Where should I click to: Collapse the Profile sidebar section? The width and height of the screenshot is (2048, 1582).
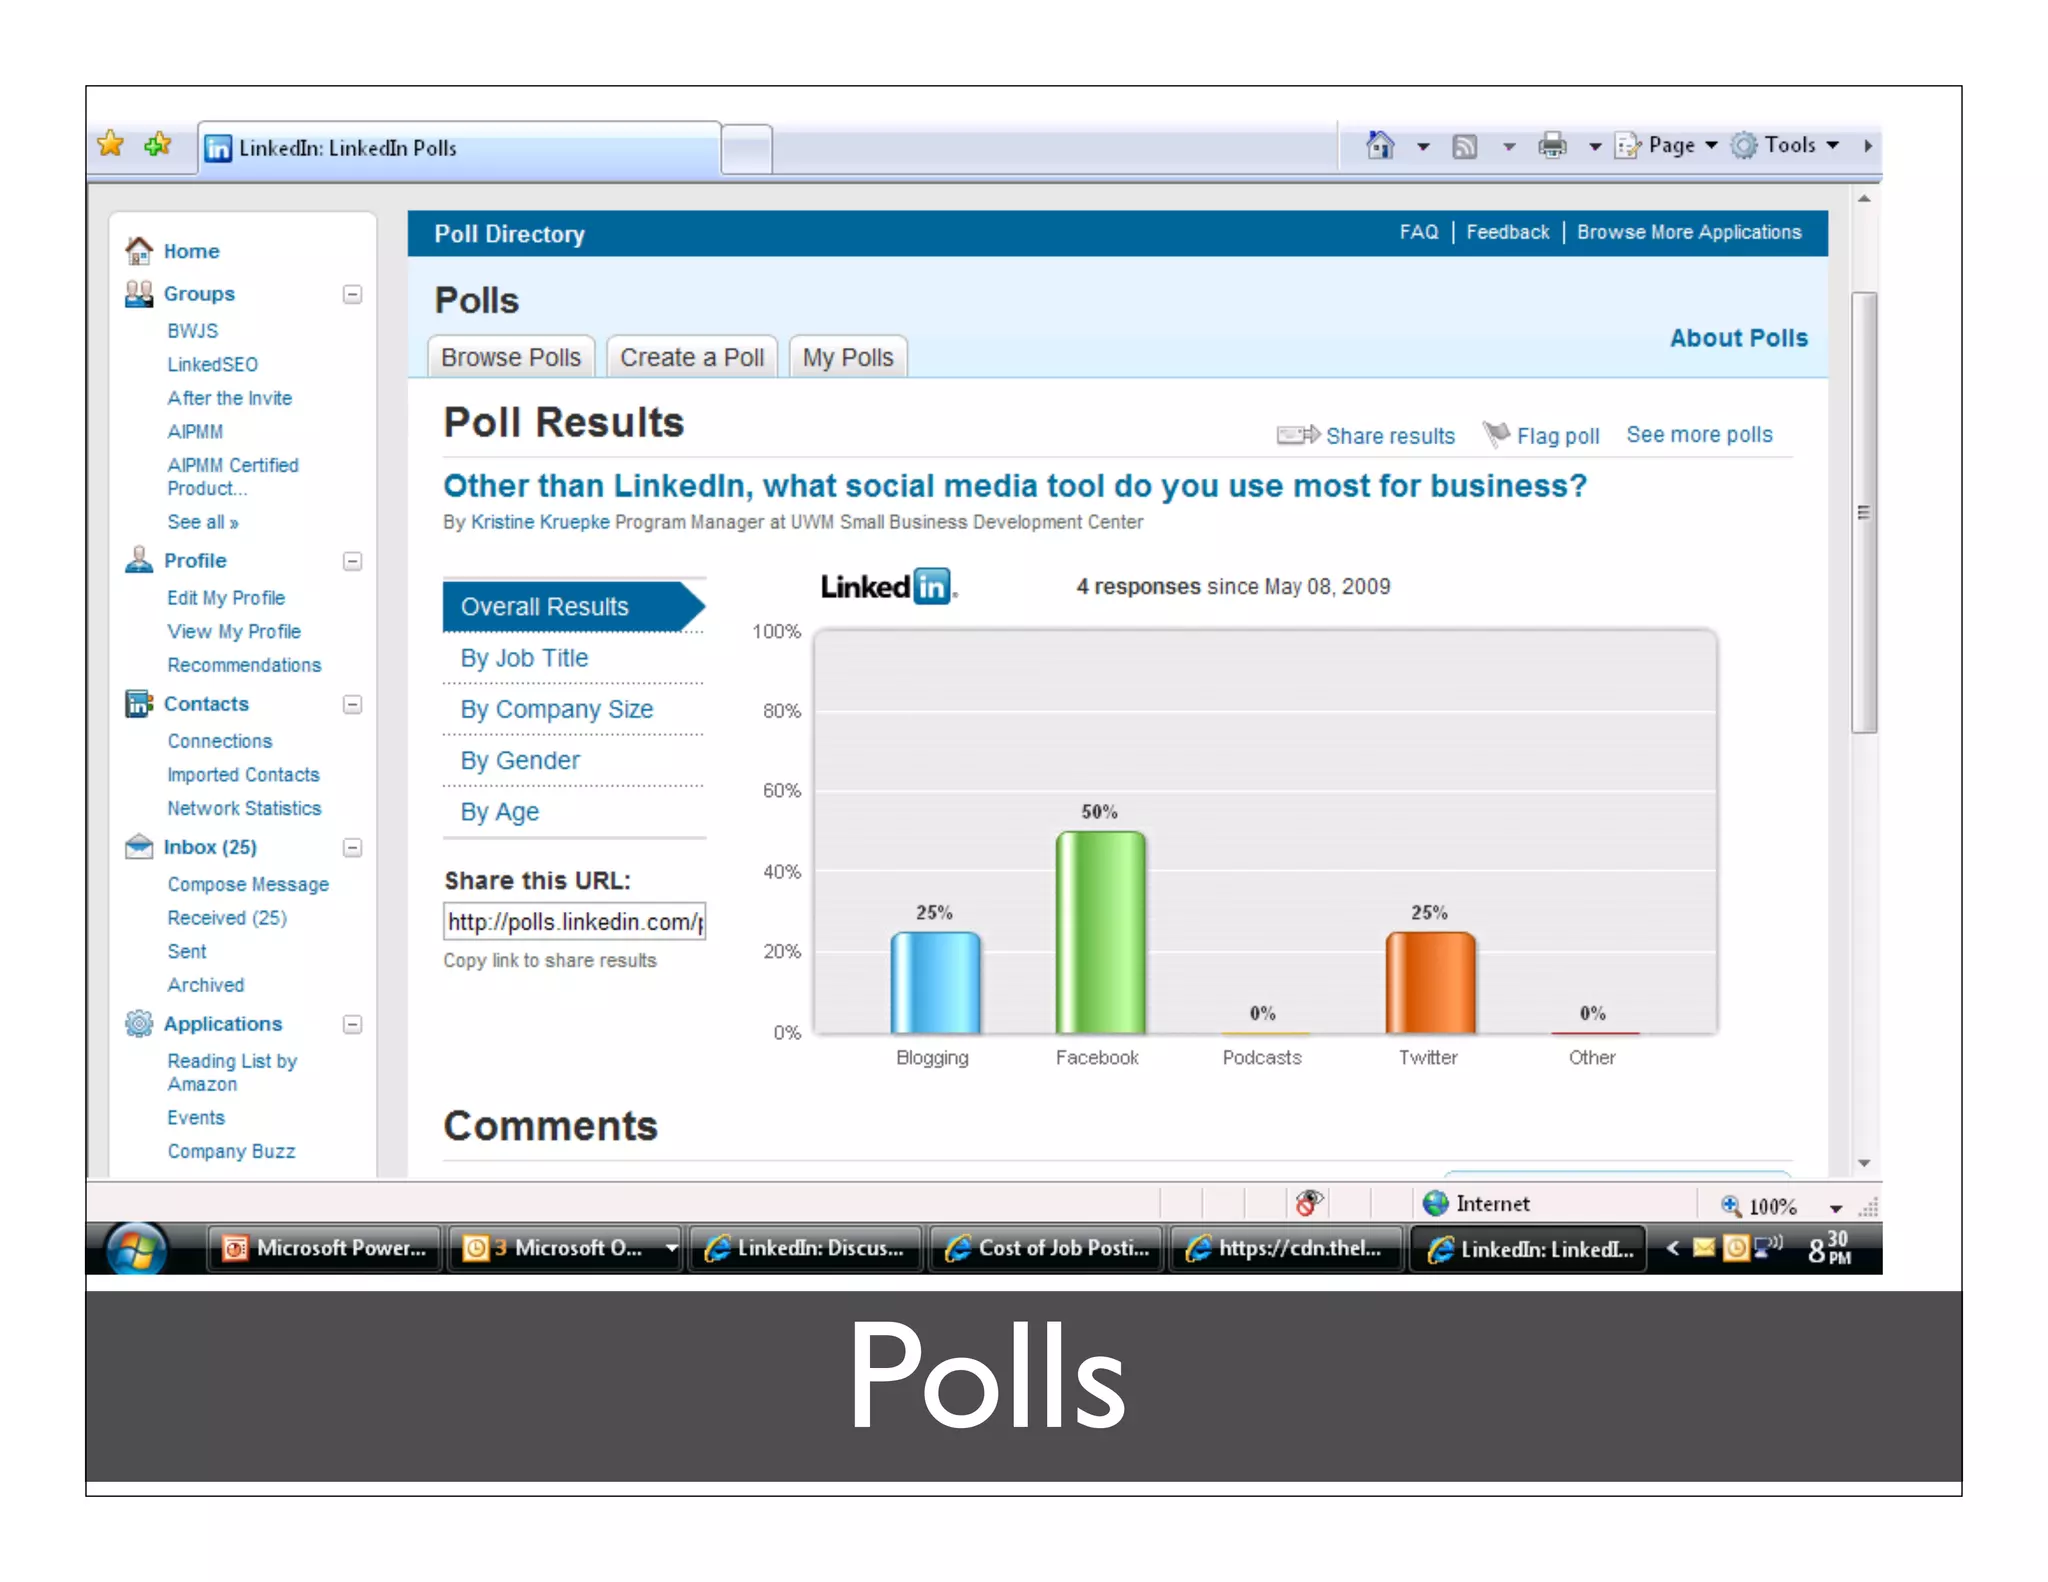click(352, 561)
